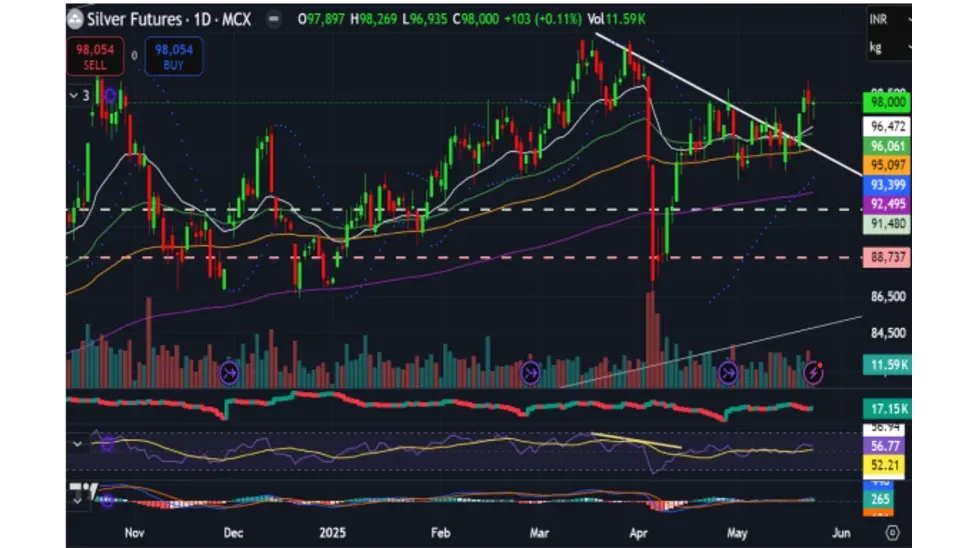Image resolution: width=974 pixels, height=548 pixels.
Task: Click the pink 88,737 price level label
Action: point(887,257)
